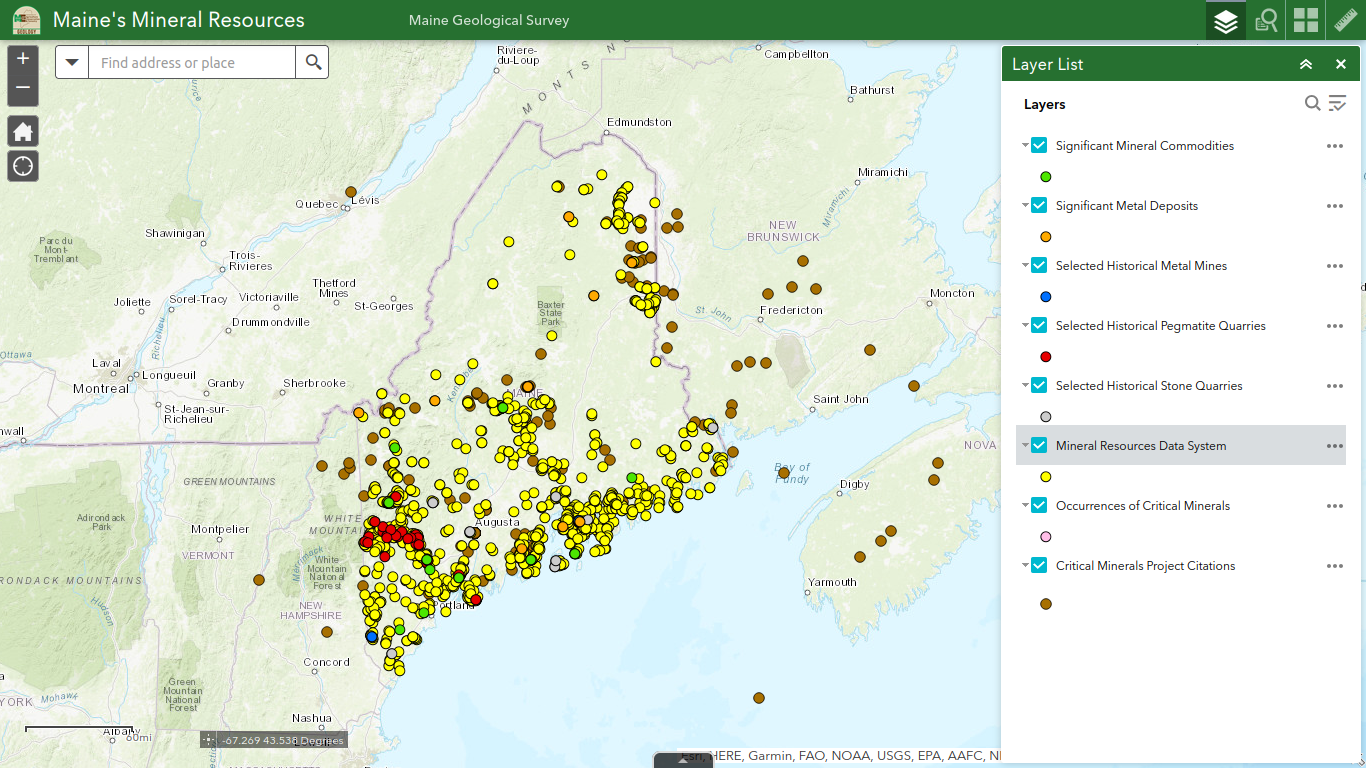This screenshot has width=1366, height=768.
Task: Open the search source dropdown arrow
Action: [72, 62]
